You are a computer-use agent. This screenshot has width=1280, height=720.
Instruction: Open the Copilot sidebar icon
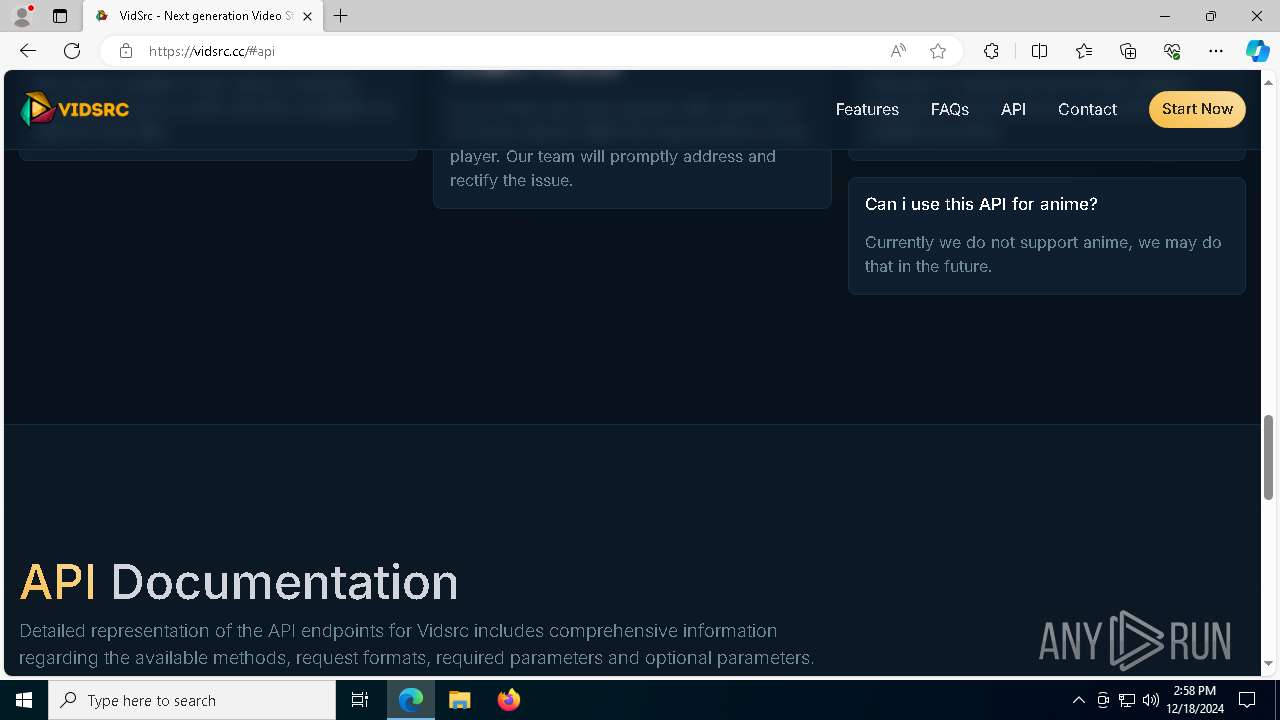[1257, 51]
